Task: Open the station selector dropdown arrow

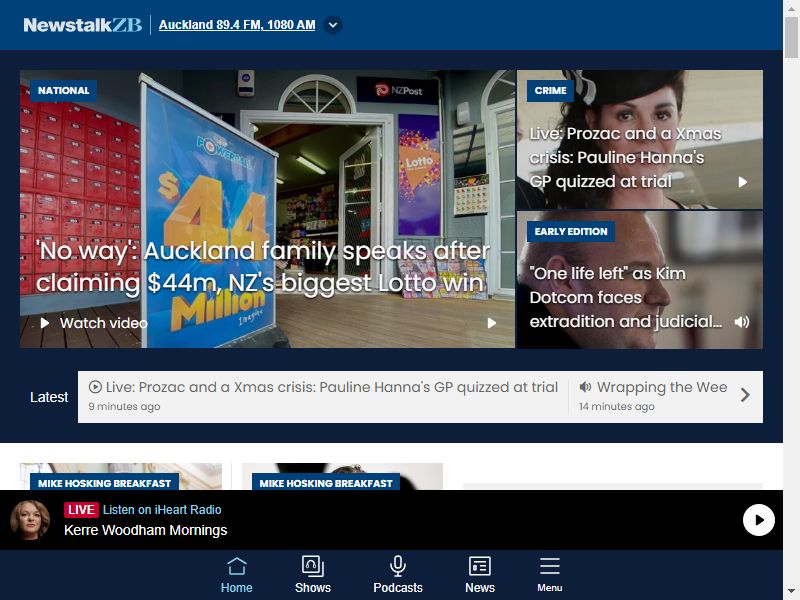Action: (333, 25)
